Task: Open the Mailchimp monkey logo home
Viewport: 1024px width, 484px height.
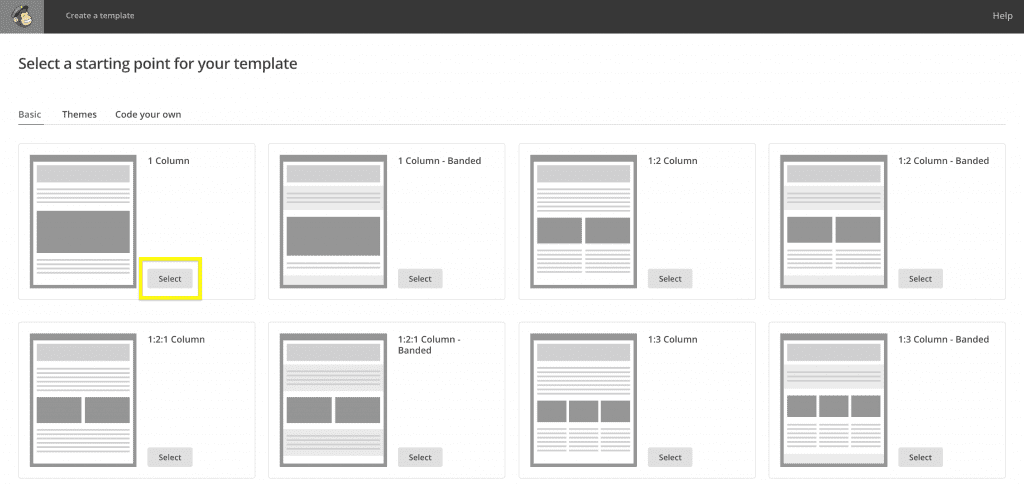Action: [22, 16]
